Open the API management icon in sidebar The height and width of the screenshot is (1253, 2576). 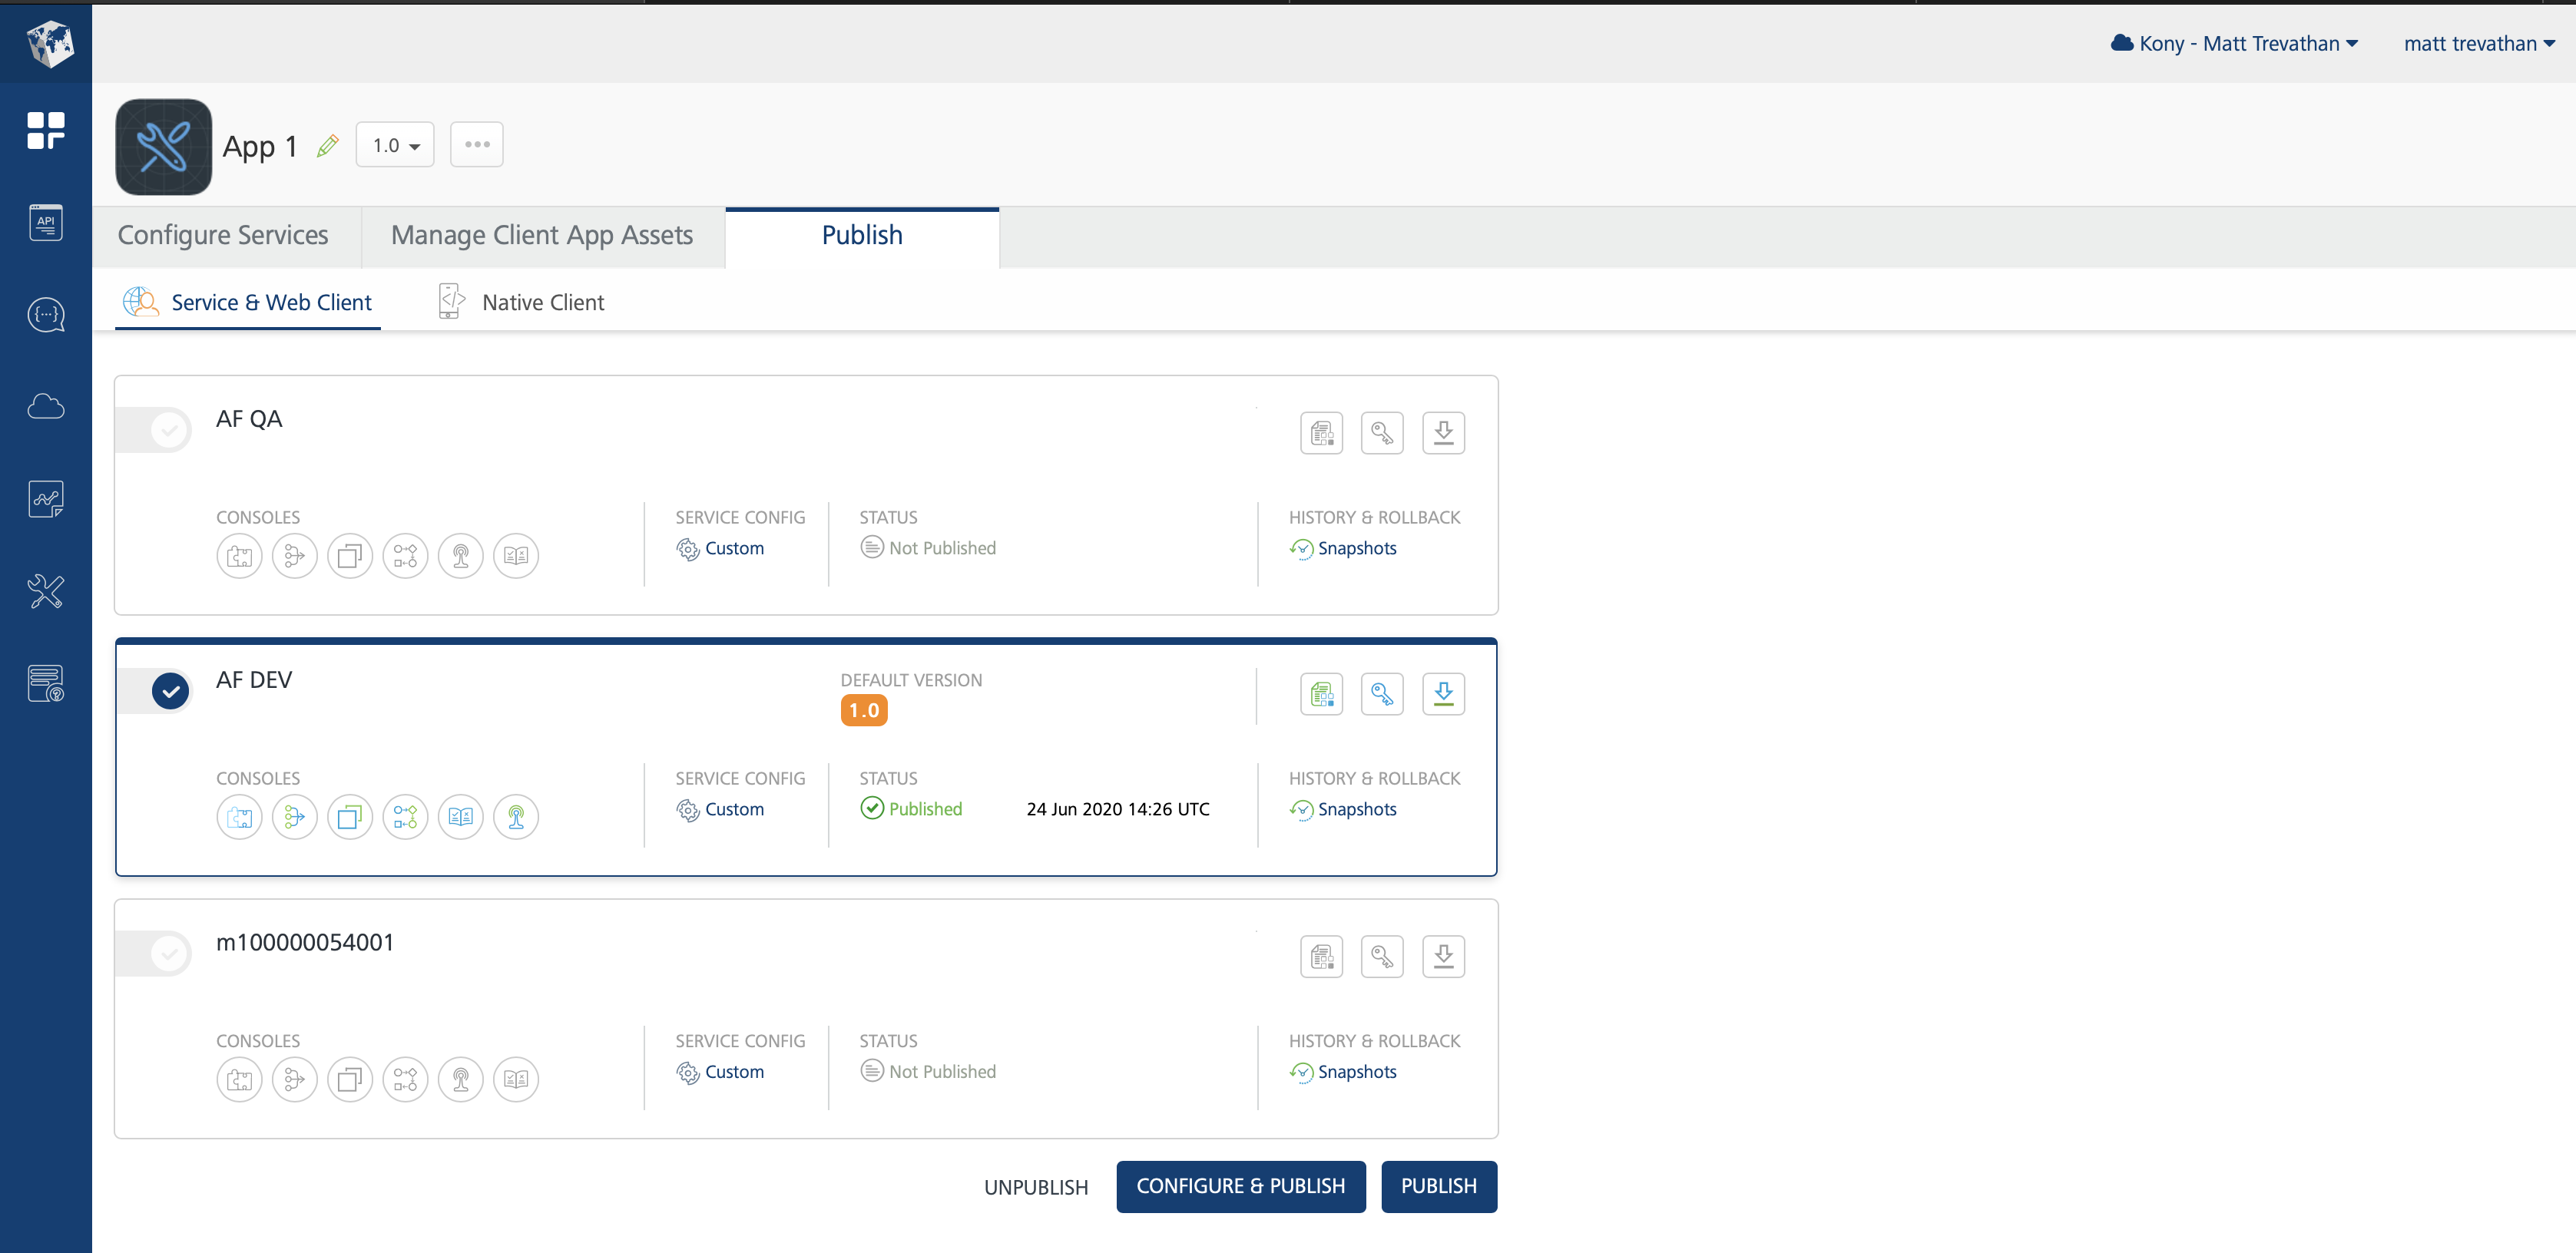coord(45,222)
